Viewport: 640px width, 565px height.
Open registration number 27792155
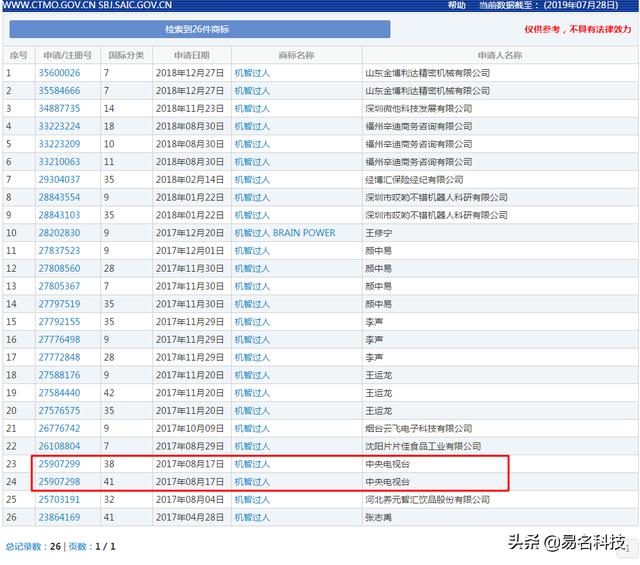click(59, 322)
